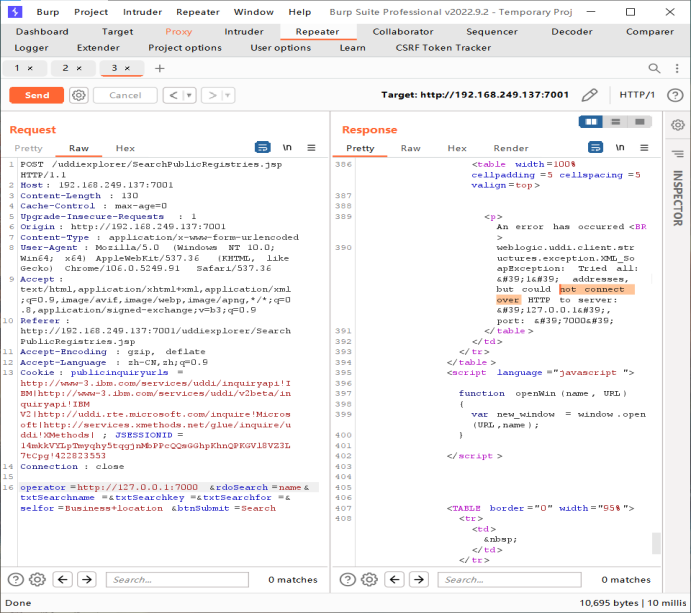Go to next request search match
This screenshot has width=692, height=613.
(87, 579)
